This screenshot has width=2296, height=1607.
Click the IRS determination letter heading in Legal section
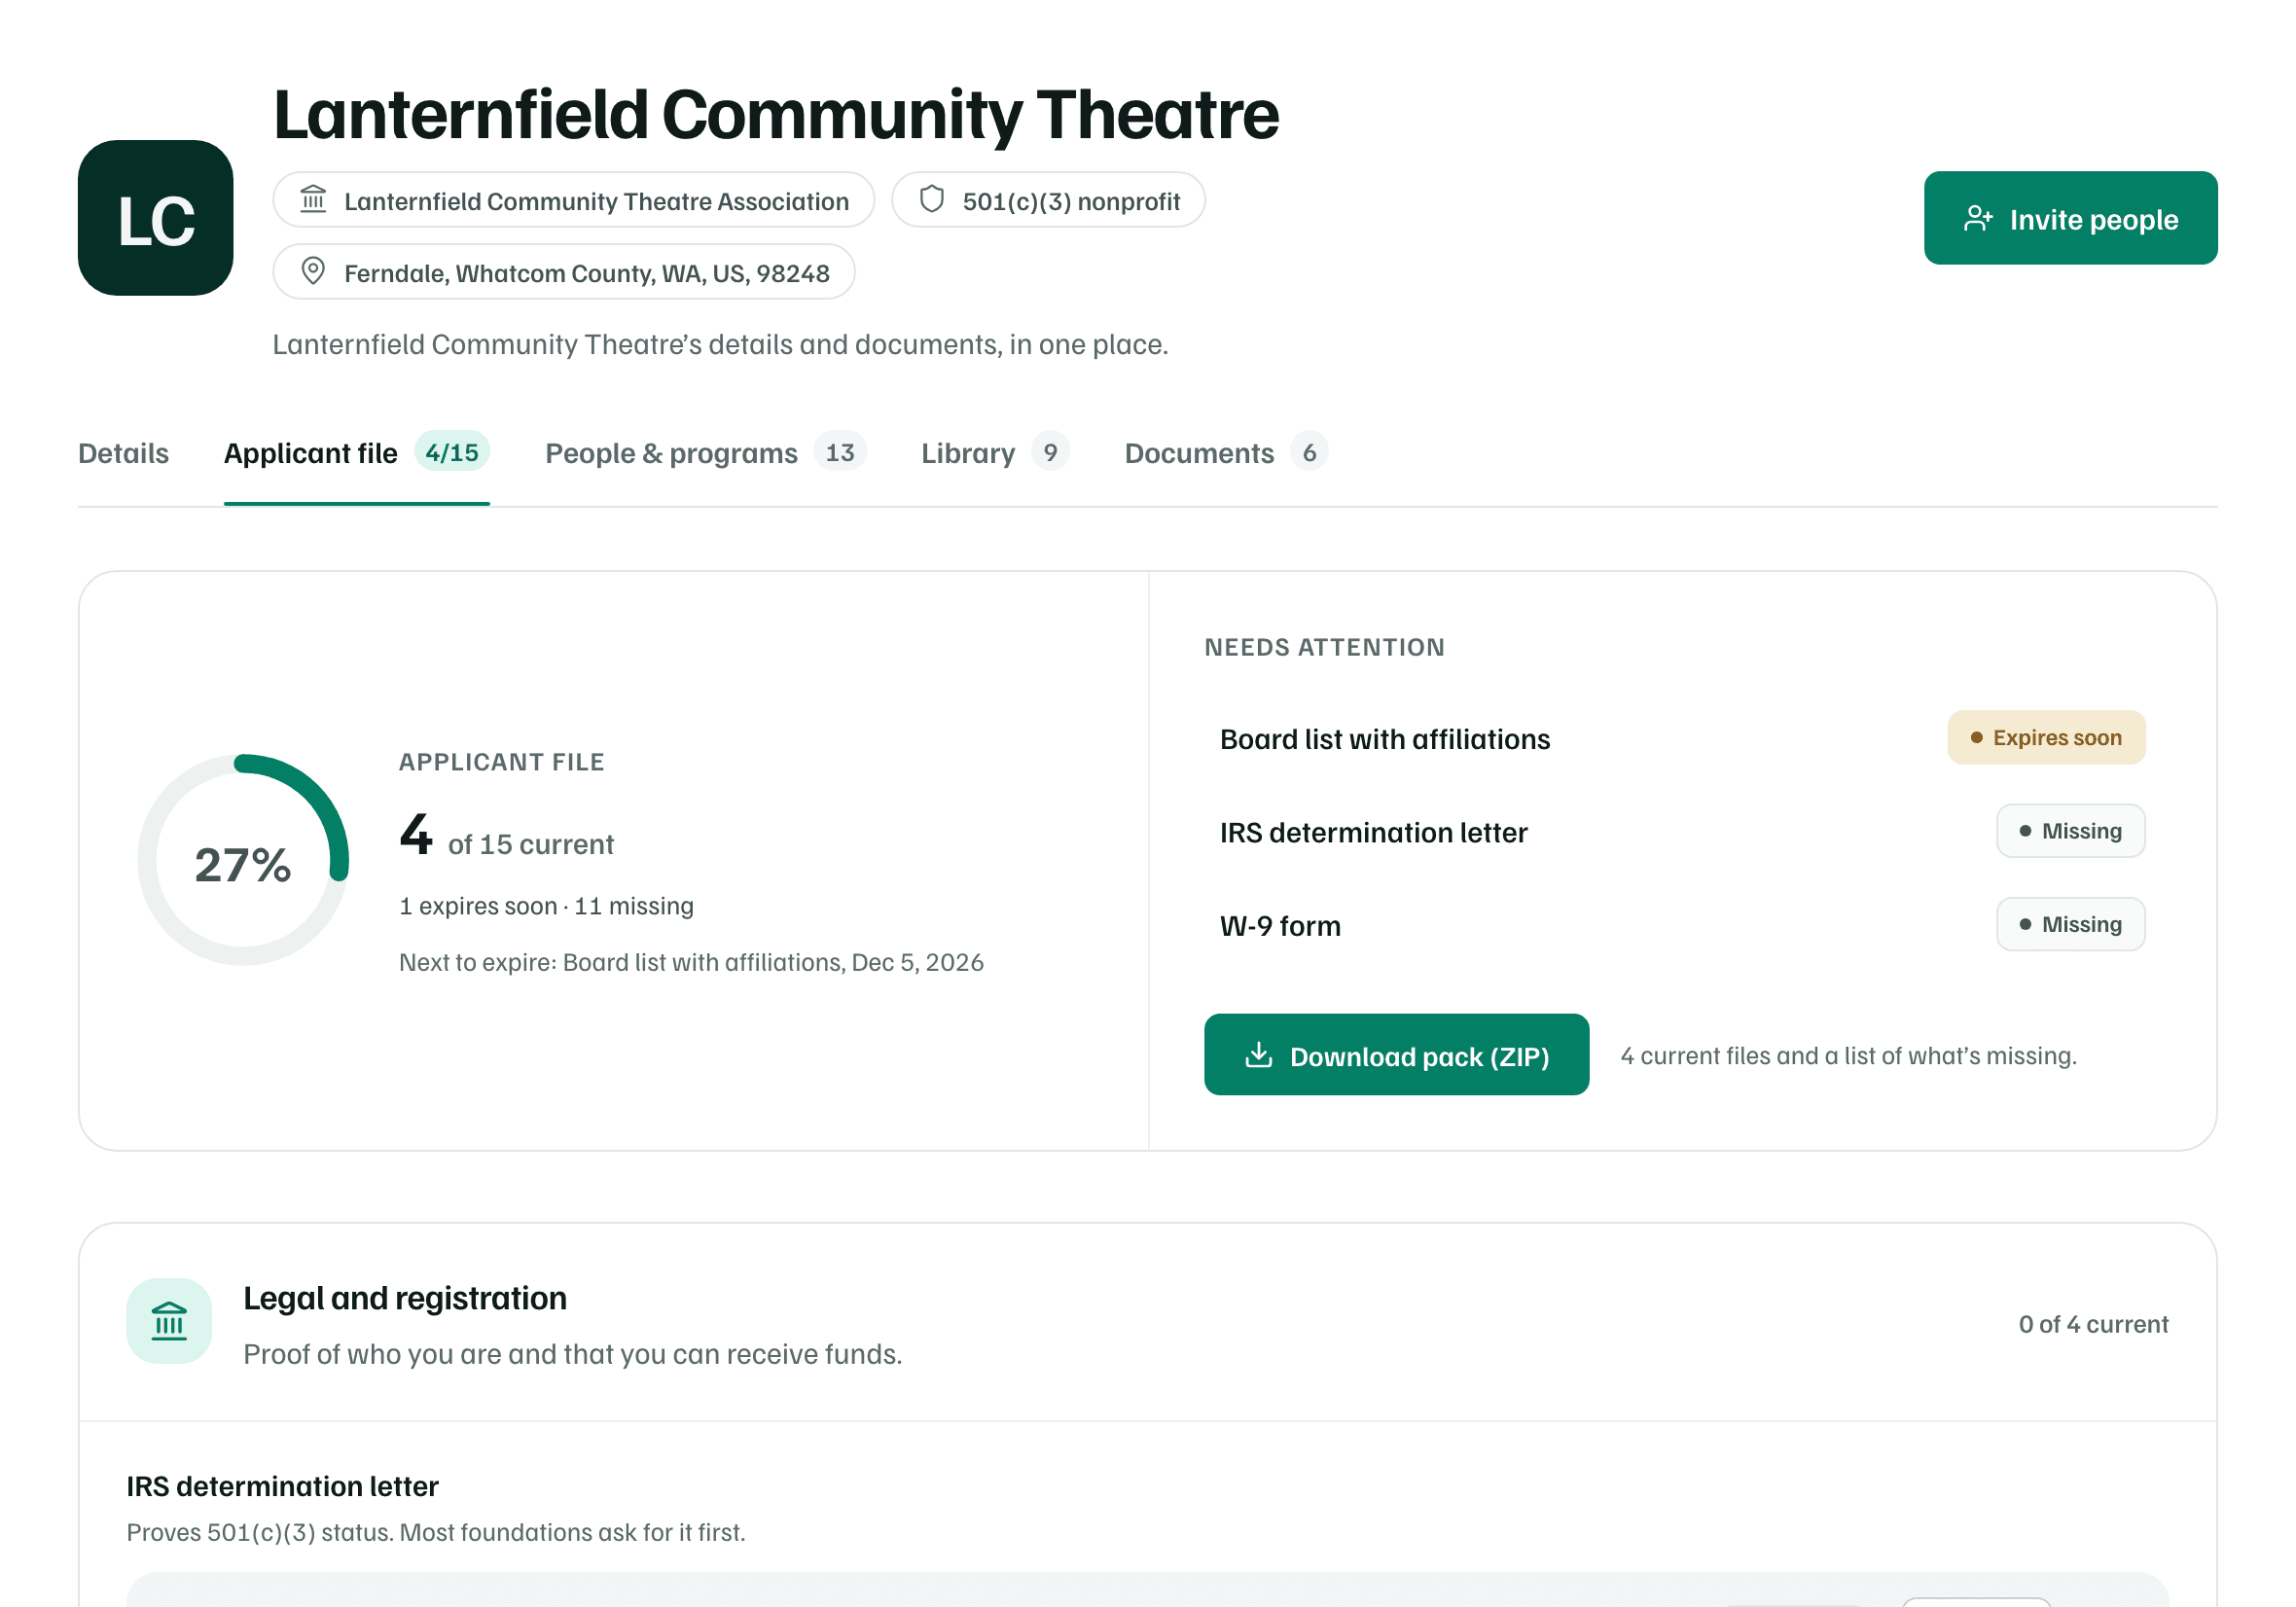[x=282, y=1486]
